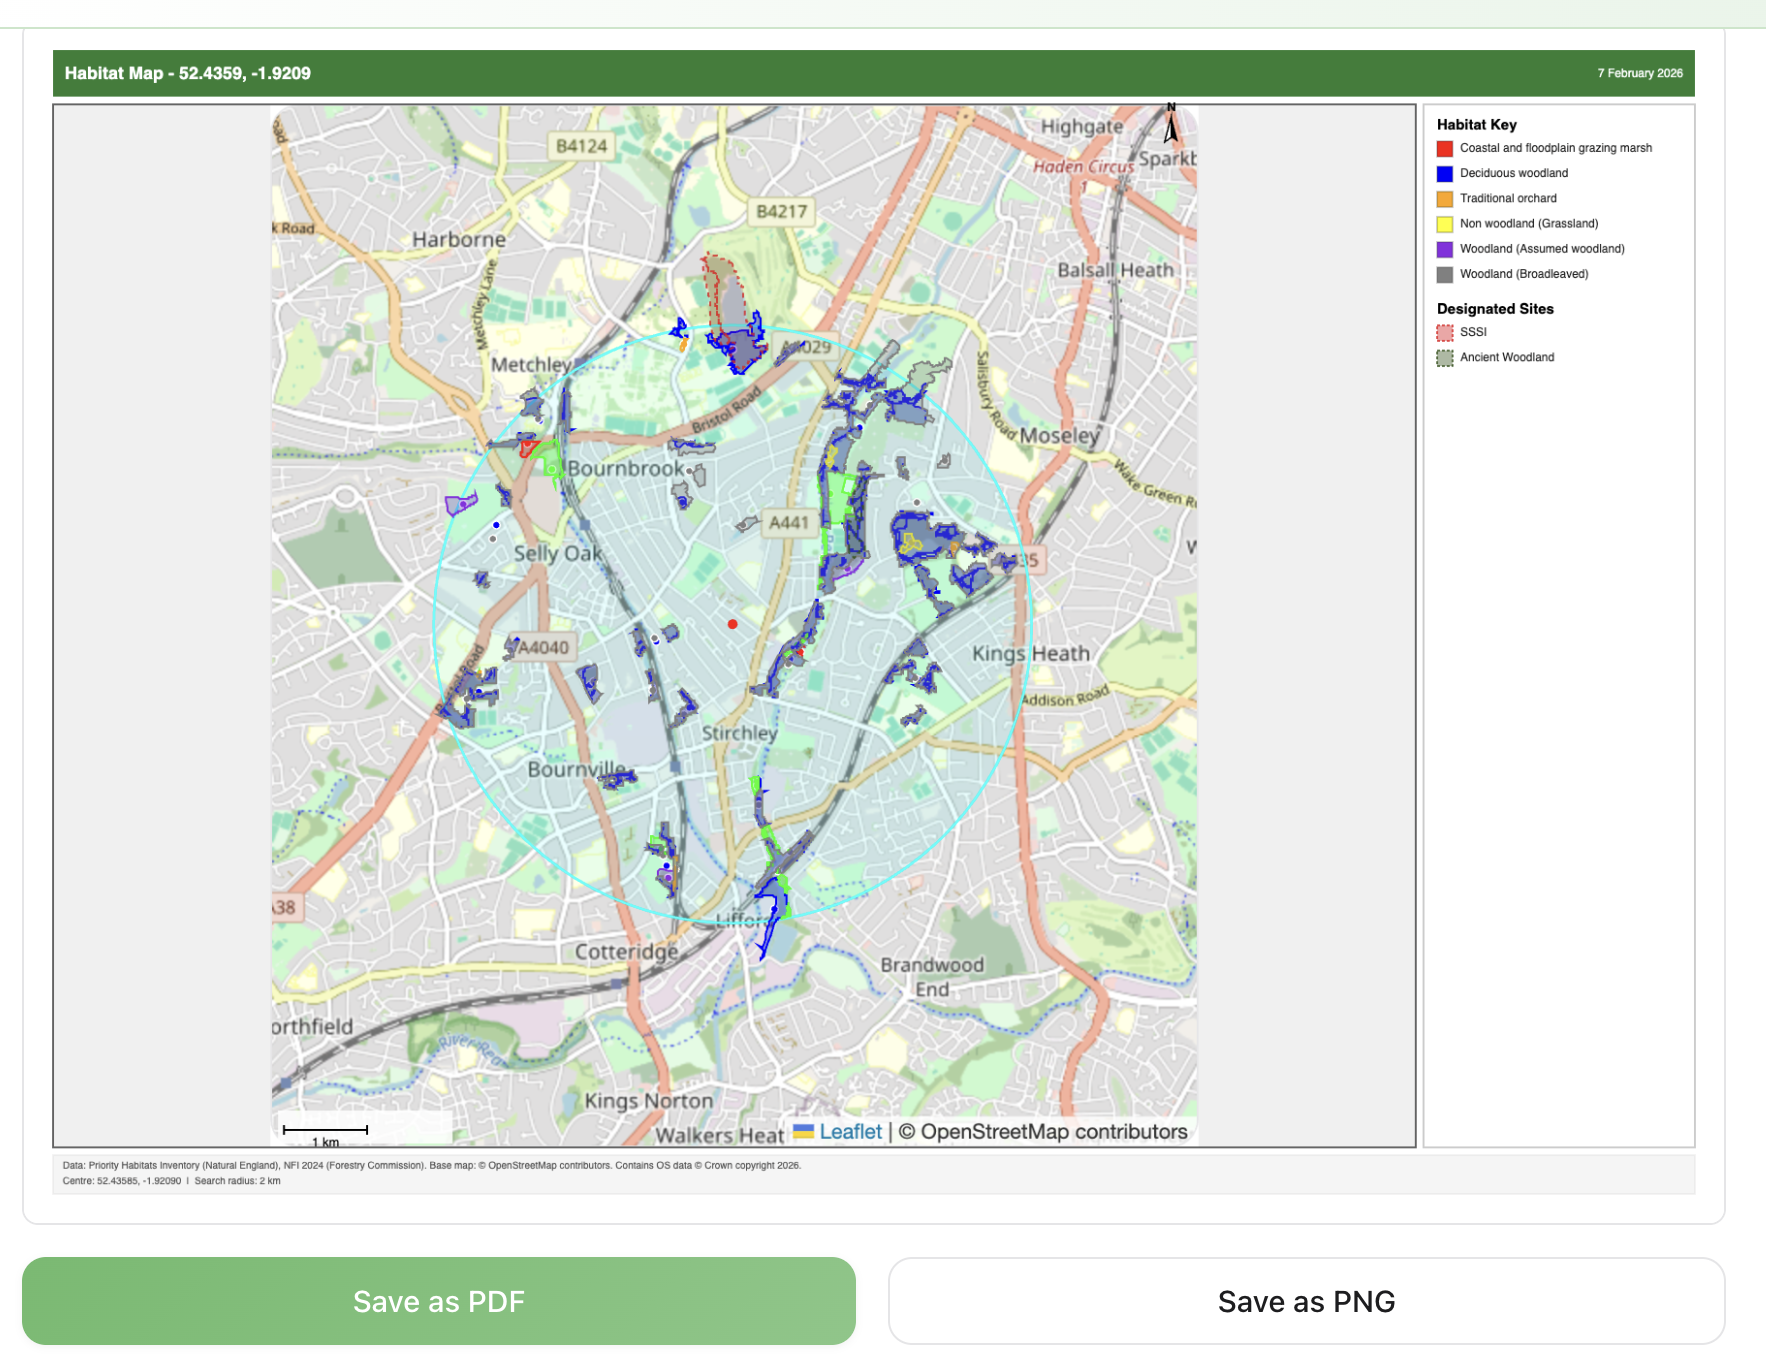Click the Bournbrook label on the map

(626, 468)
